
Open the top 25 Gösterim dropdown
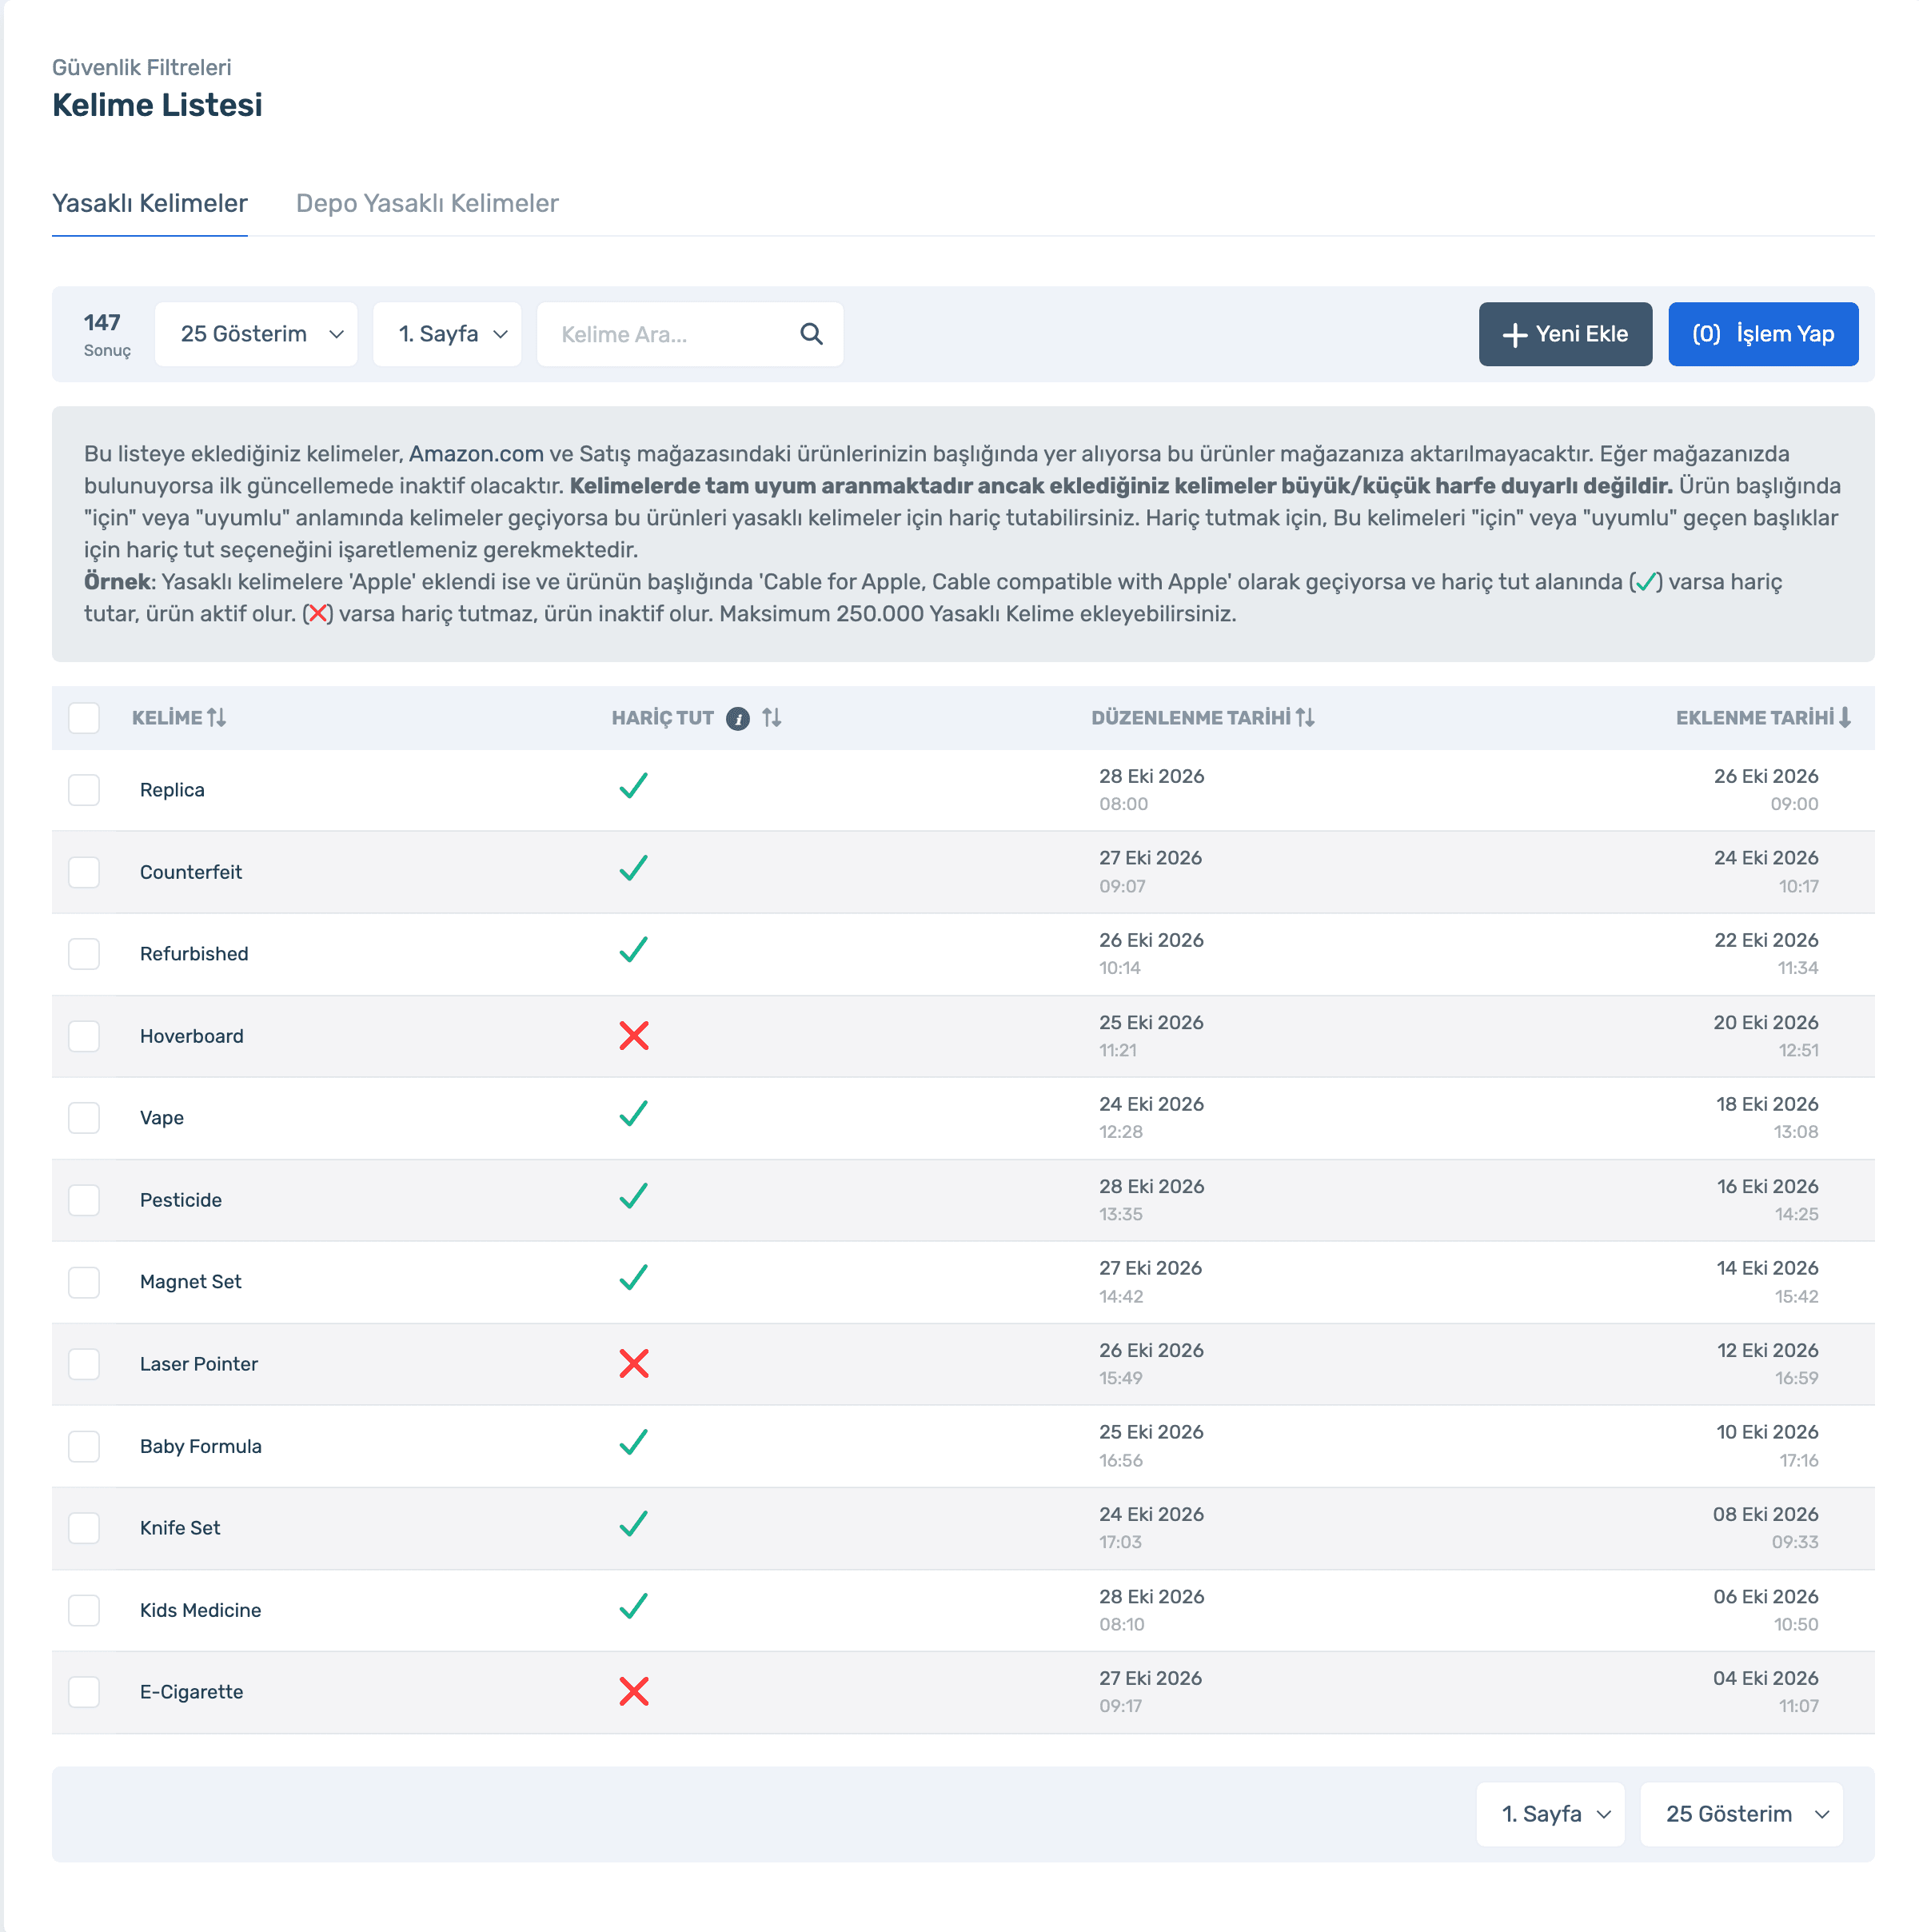(x=256, y=334)
